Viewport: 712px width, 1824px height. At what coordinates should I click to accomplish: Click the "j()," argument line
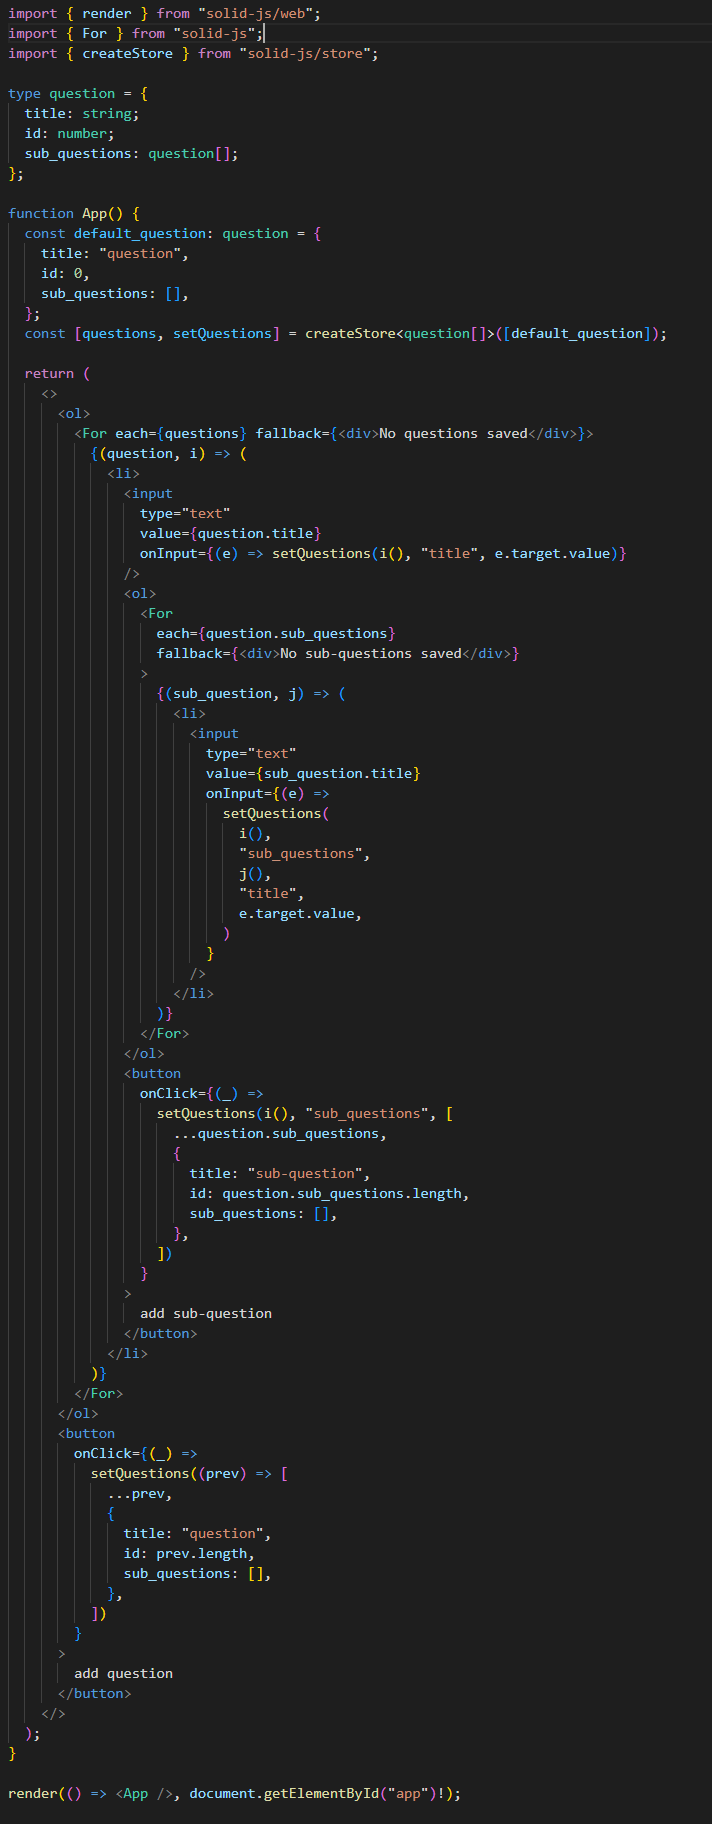[x=255, y=873]
